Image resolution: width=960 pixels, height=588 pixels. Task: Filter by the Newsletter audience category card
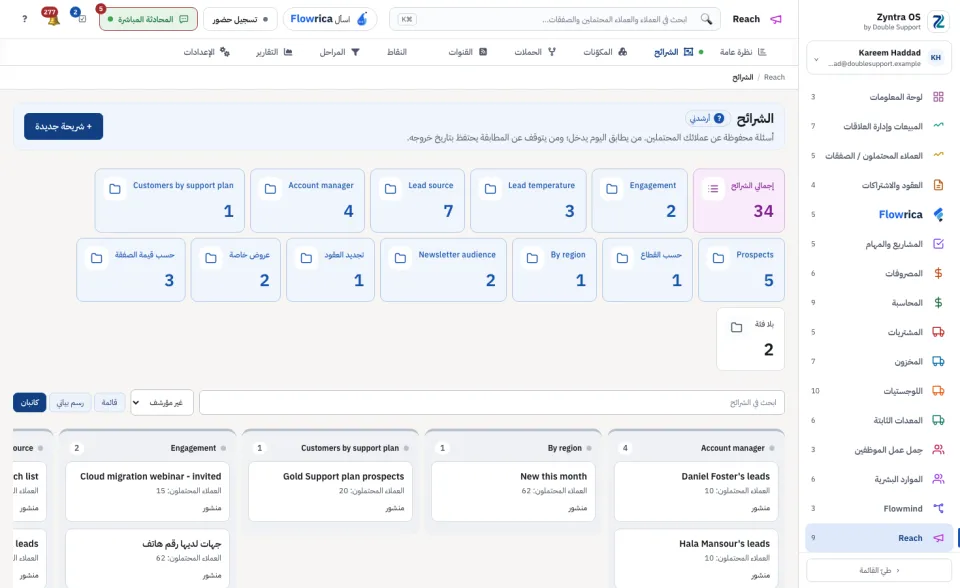(443, 270)
